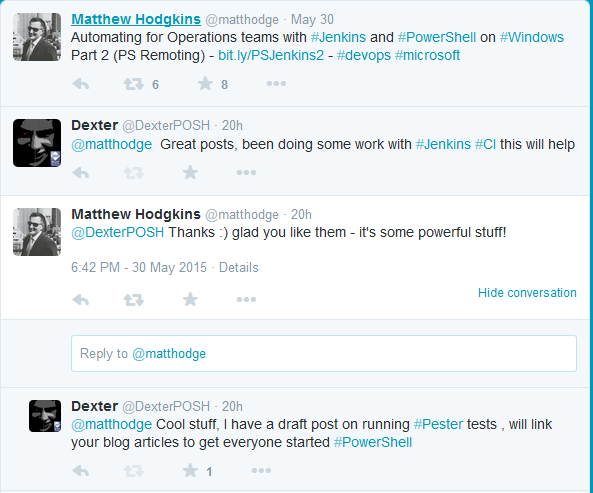Open the @matthodge mention in the Pester tweet
This screenshot has width=593, height=493.
112,424
